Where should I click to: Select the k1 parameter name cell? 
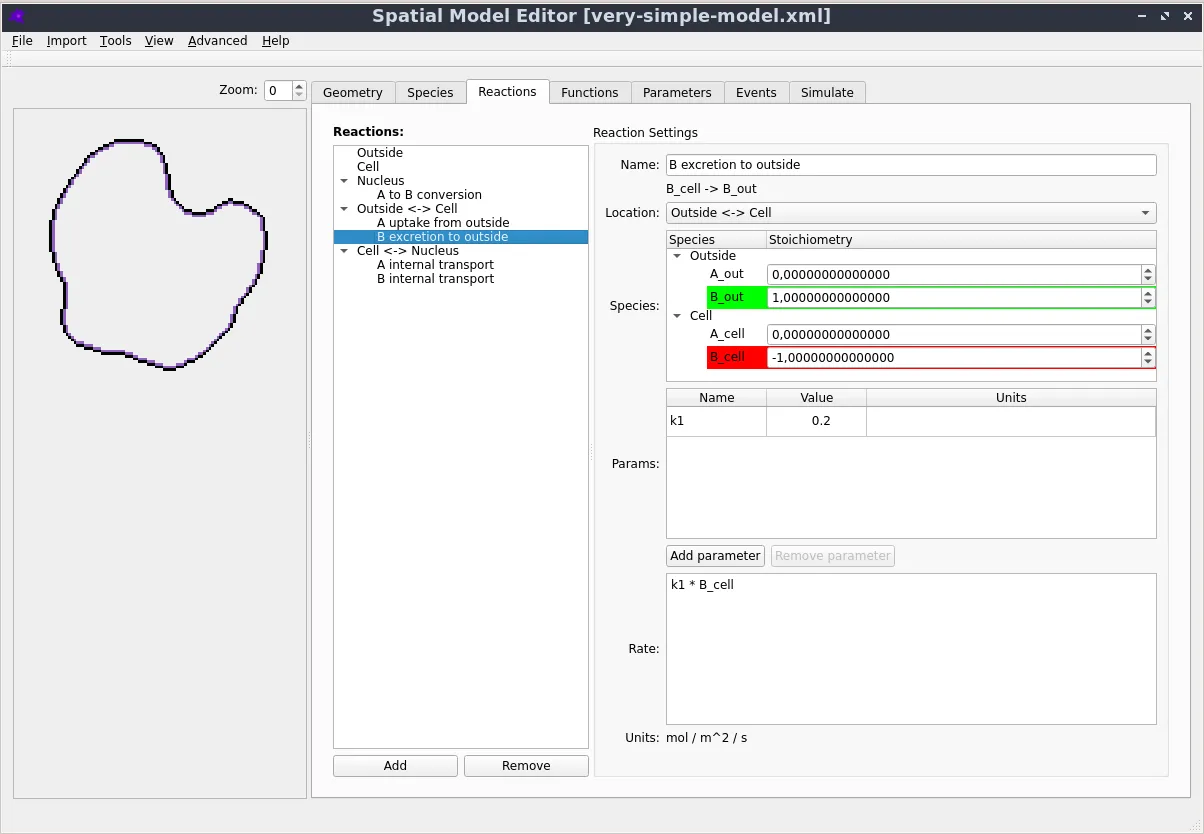click(x=717, y=421)
